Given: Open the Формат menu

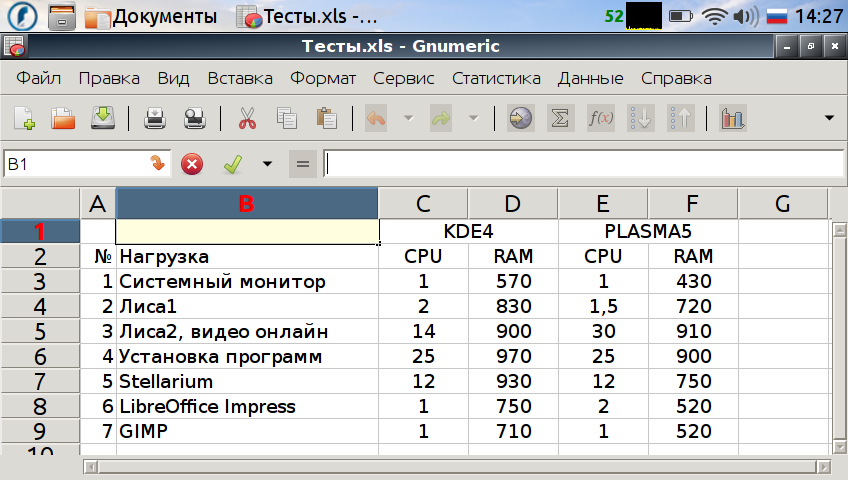Looking at the screenshot, I should pos(323,78).
